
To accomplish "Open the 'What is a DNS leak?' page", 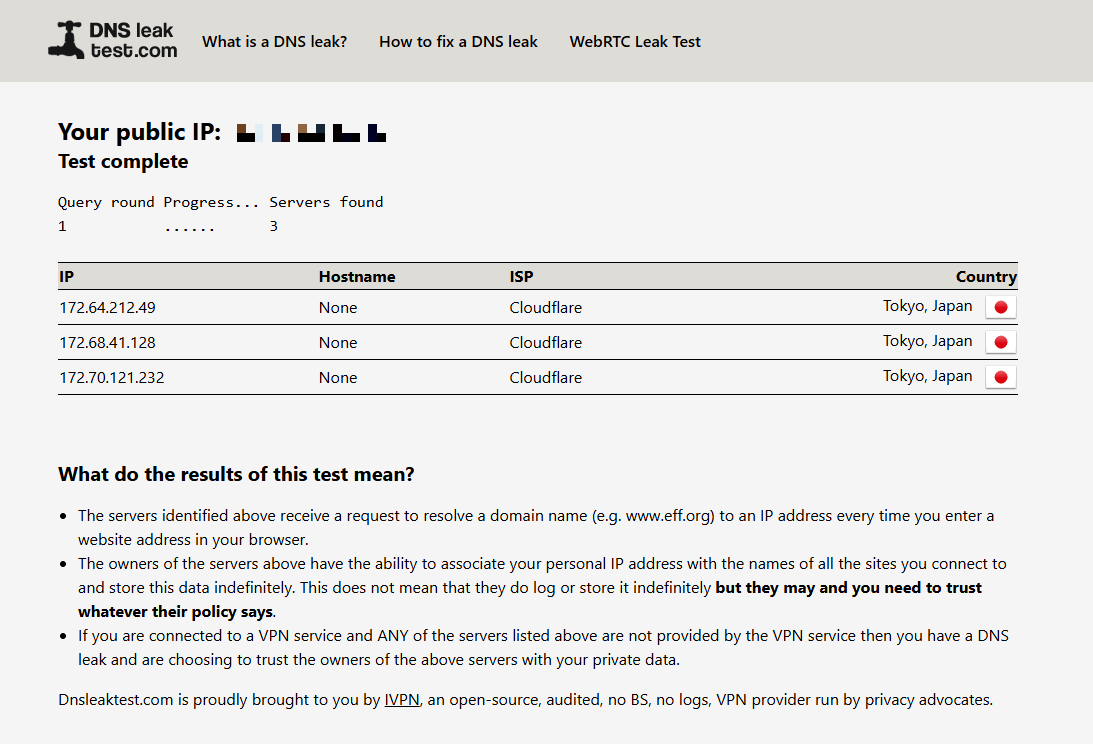I will pos(274,42).
